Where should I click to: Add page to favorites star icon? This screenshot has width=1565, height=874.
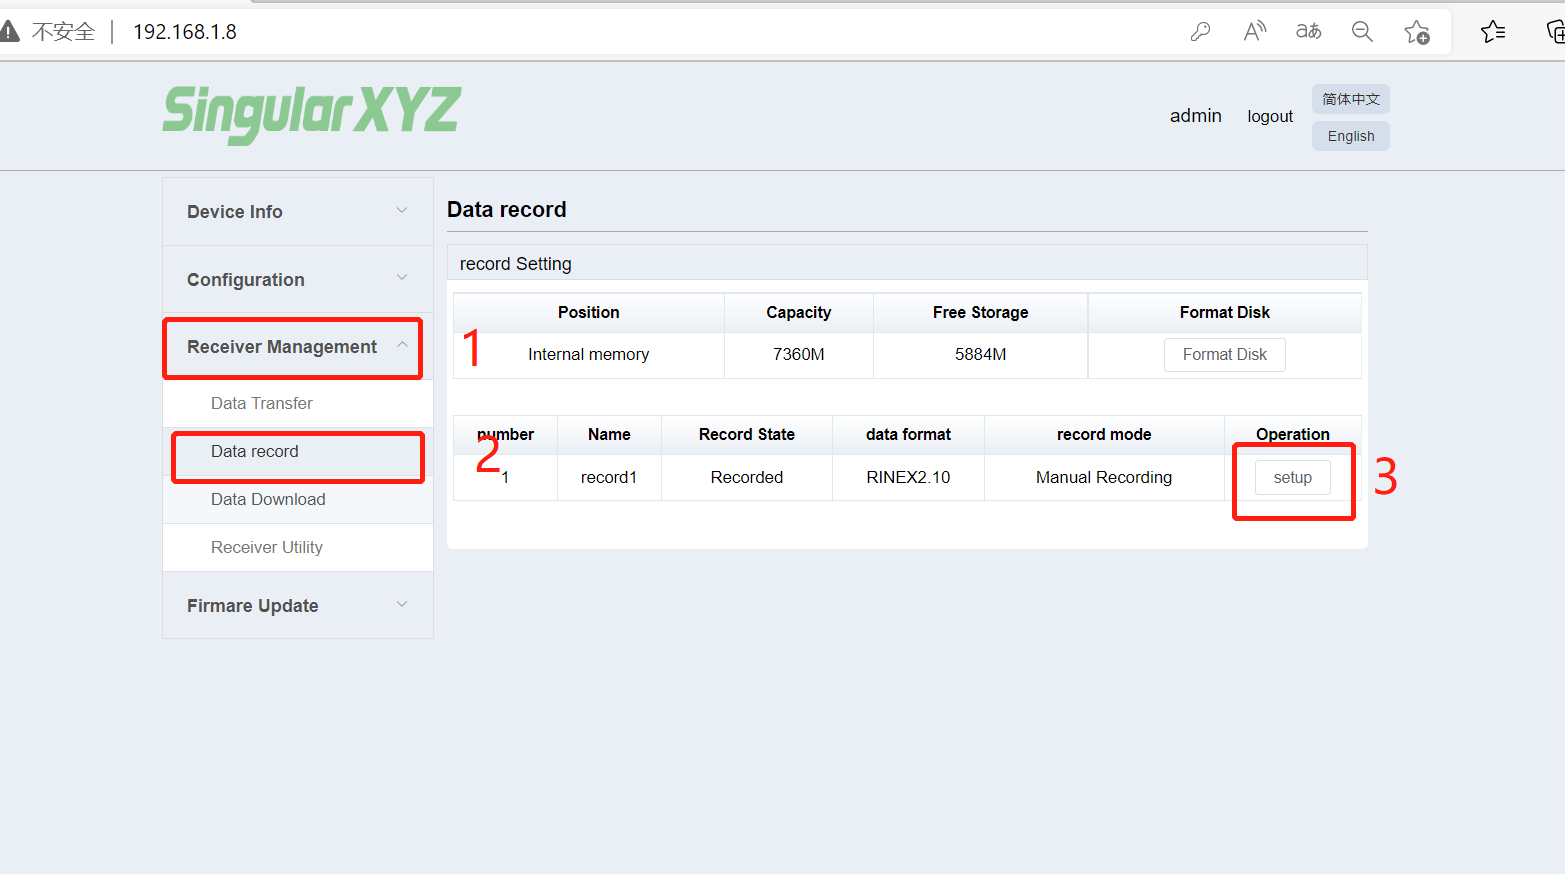coord(1417,32)
